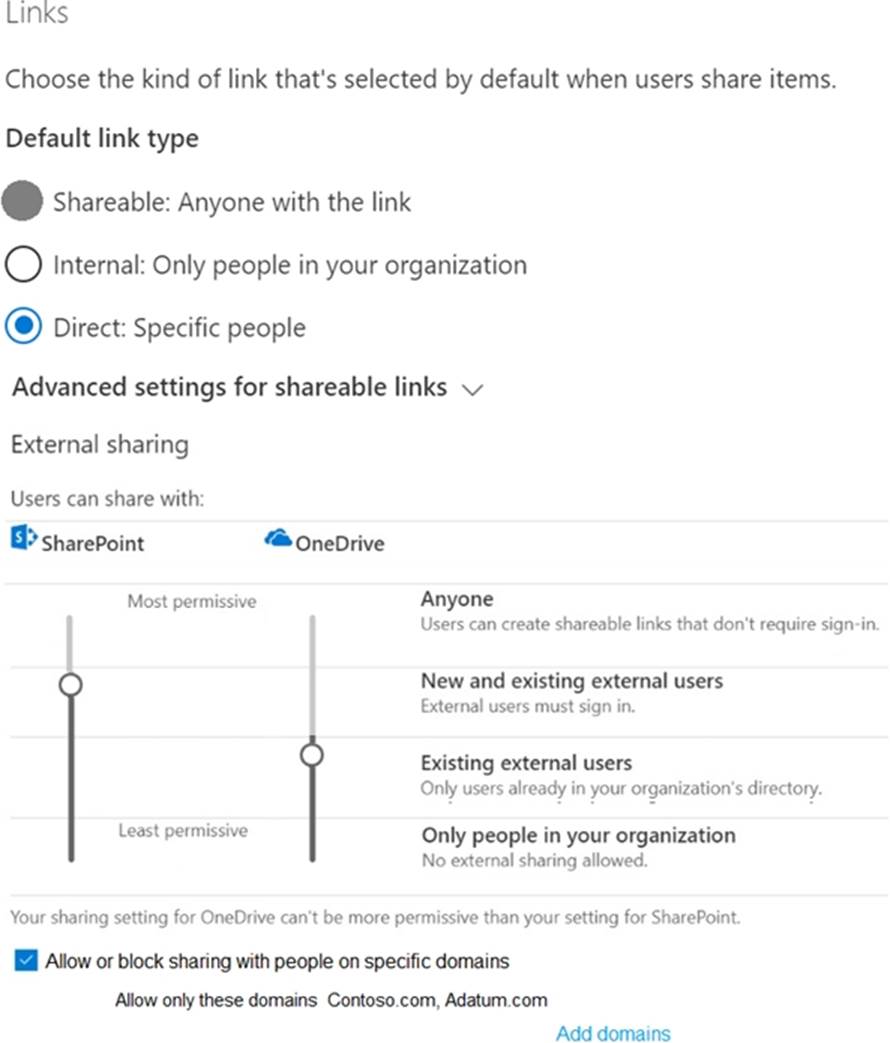Select Internal: Only people in your organization
The image size is (890, 1043).
click(24, 265)
